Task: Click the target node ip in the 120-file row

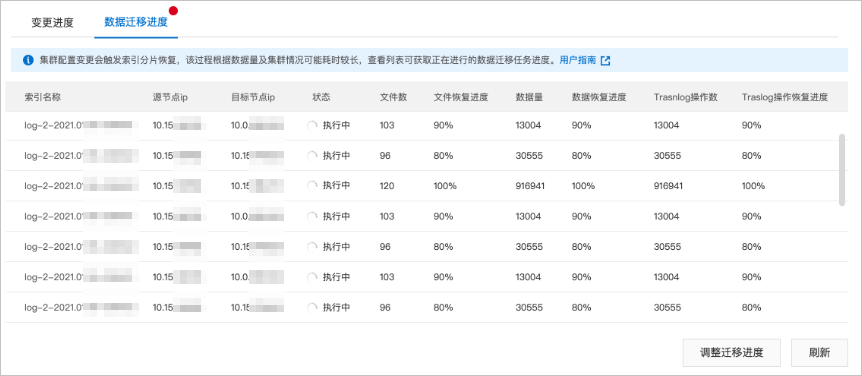Action: [x=257, y=186]
